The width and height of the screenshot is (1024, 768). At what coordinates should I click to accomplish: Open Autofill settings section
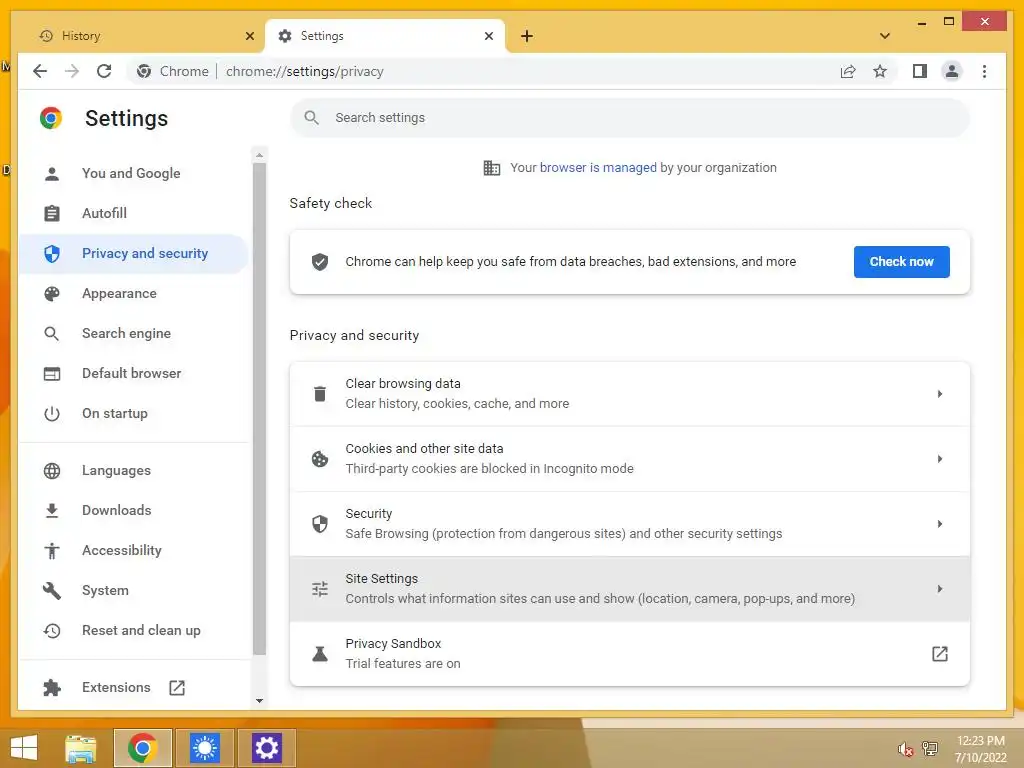133,214
